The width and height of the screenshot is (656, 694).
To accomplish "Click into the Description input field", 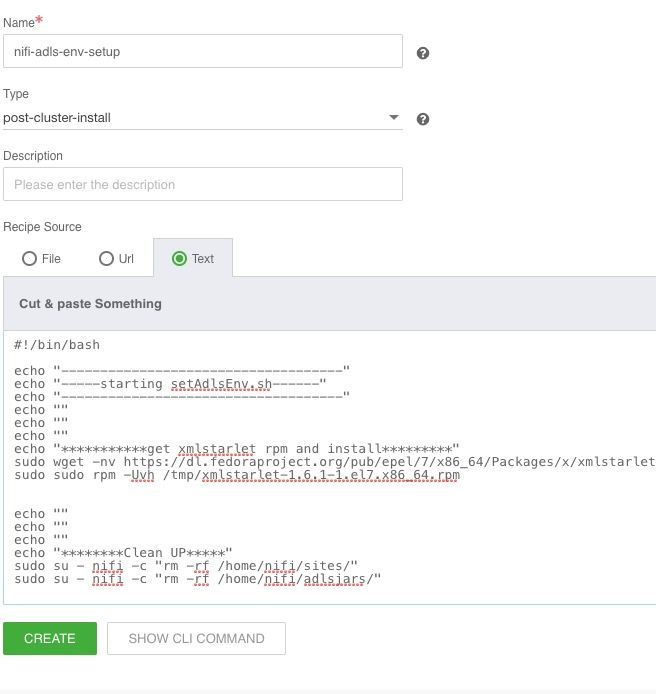I will tap(202, 184).
